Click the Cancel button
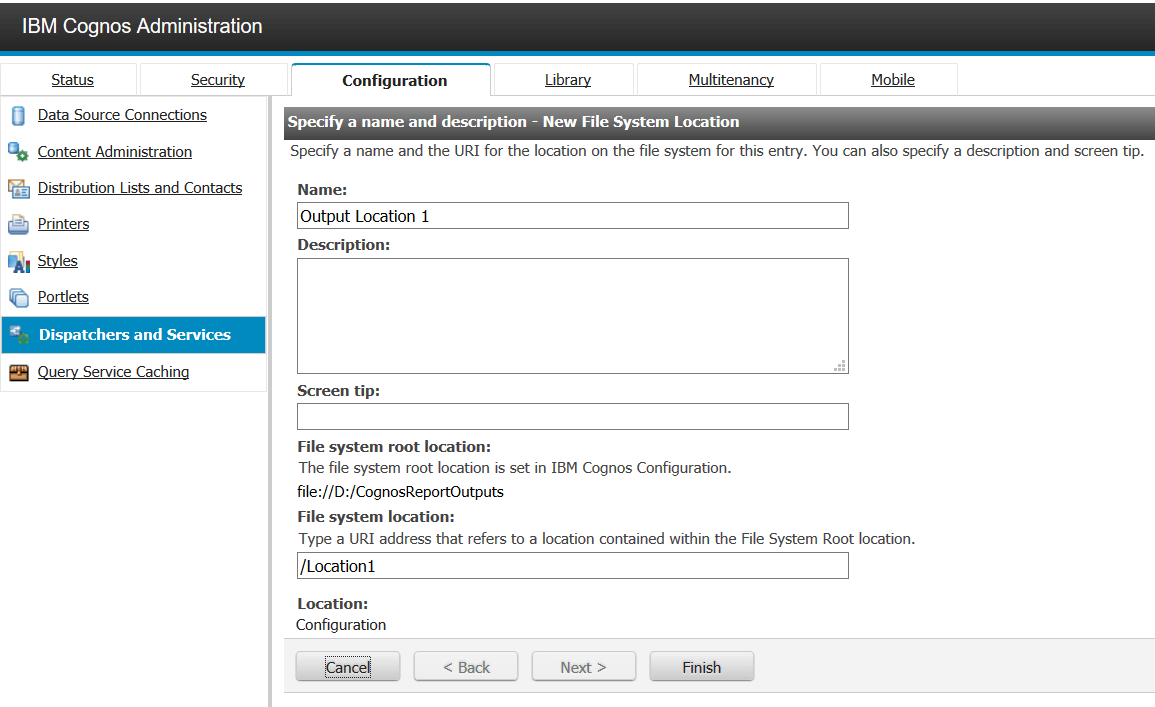The width and height of the screenshot is (1155, 707). [348, 666]
